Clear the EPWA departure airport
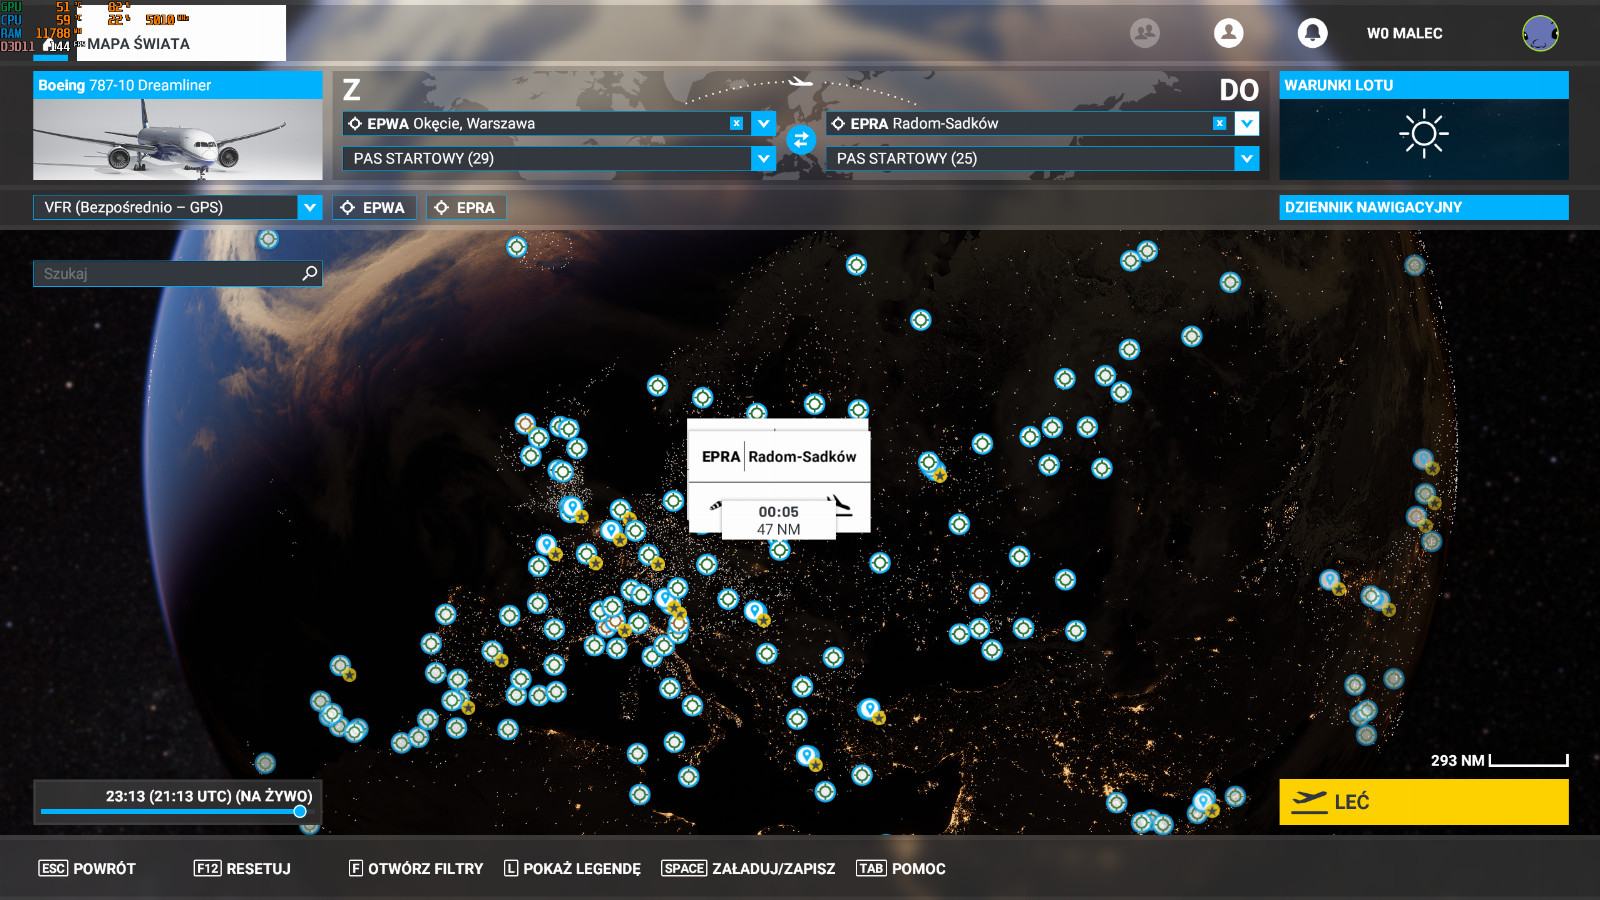 click(736, 123)
